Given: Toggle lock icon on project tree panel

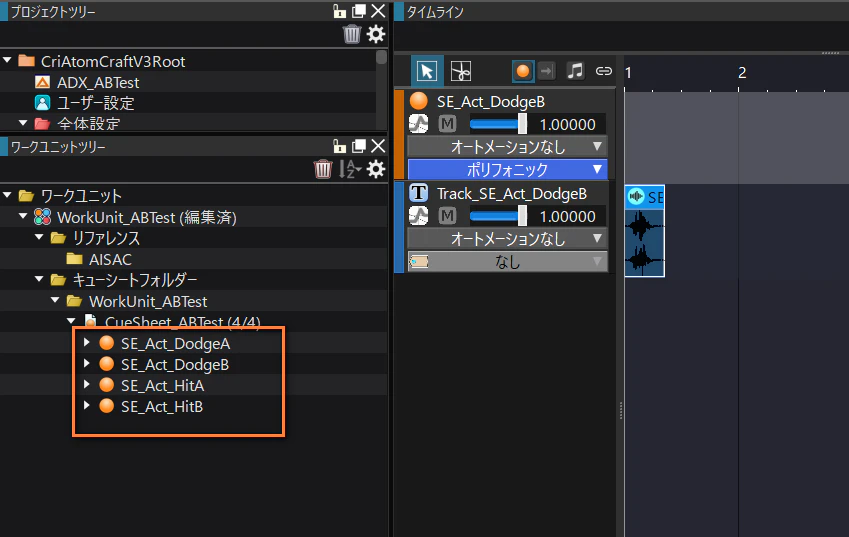Looking at the screenshot, I should point(339,11).
